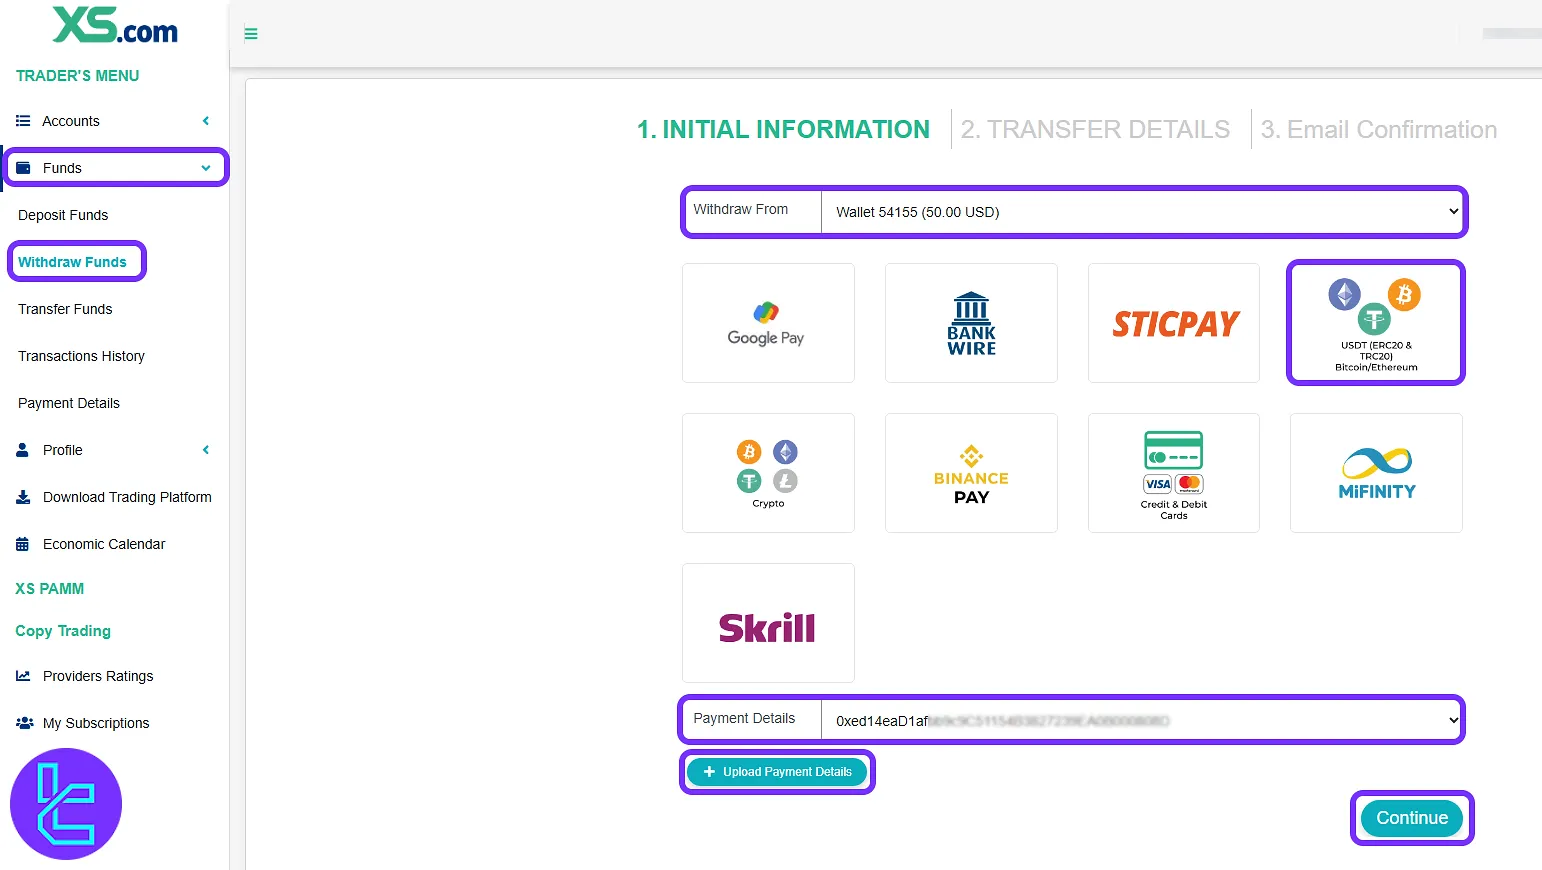This screenshot has height=870, width=1542.
Task: Select USDT Bitcoin/Ethereum payment method
Action: tap(1376, 323)
